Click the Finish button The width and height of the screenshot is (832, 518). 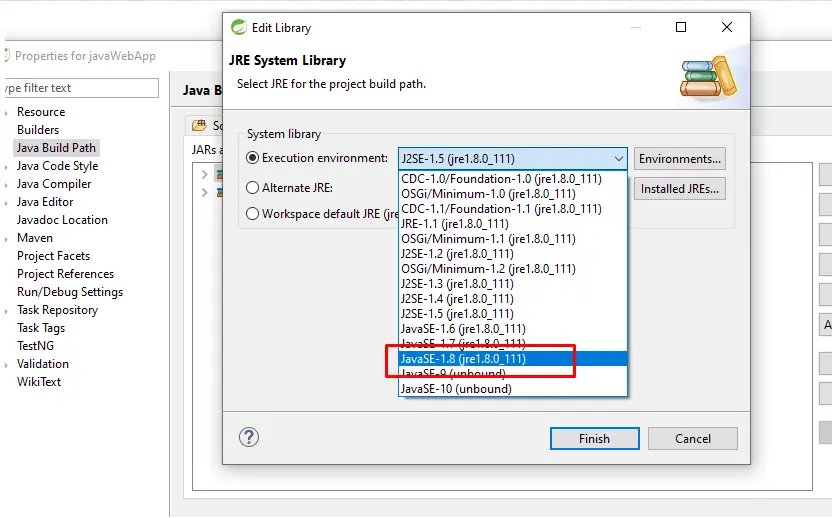[x=594, y=438]
